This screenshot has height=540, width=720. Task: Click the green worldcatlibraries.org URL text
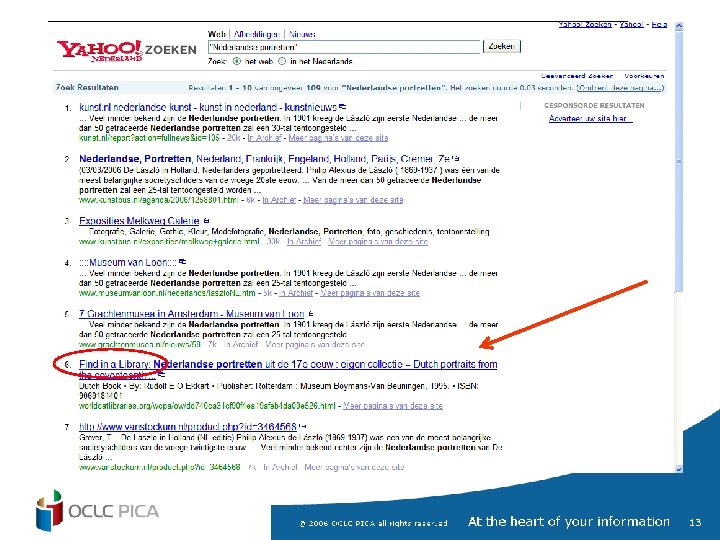[x=207, y=405]
